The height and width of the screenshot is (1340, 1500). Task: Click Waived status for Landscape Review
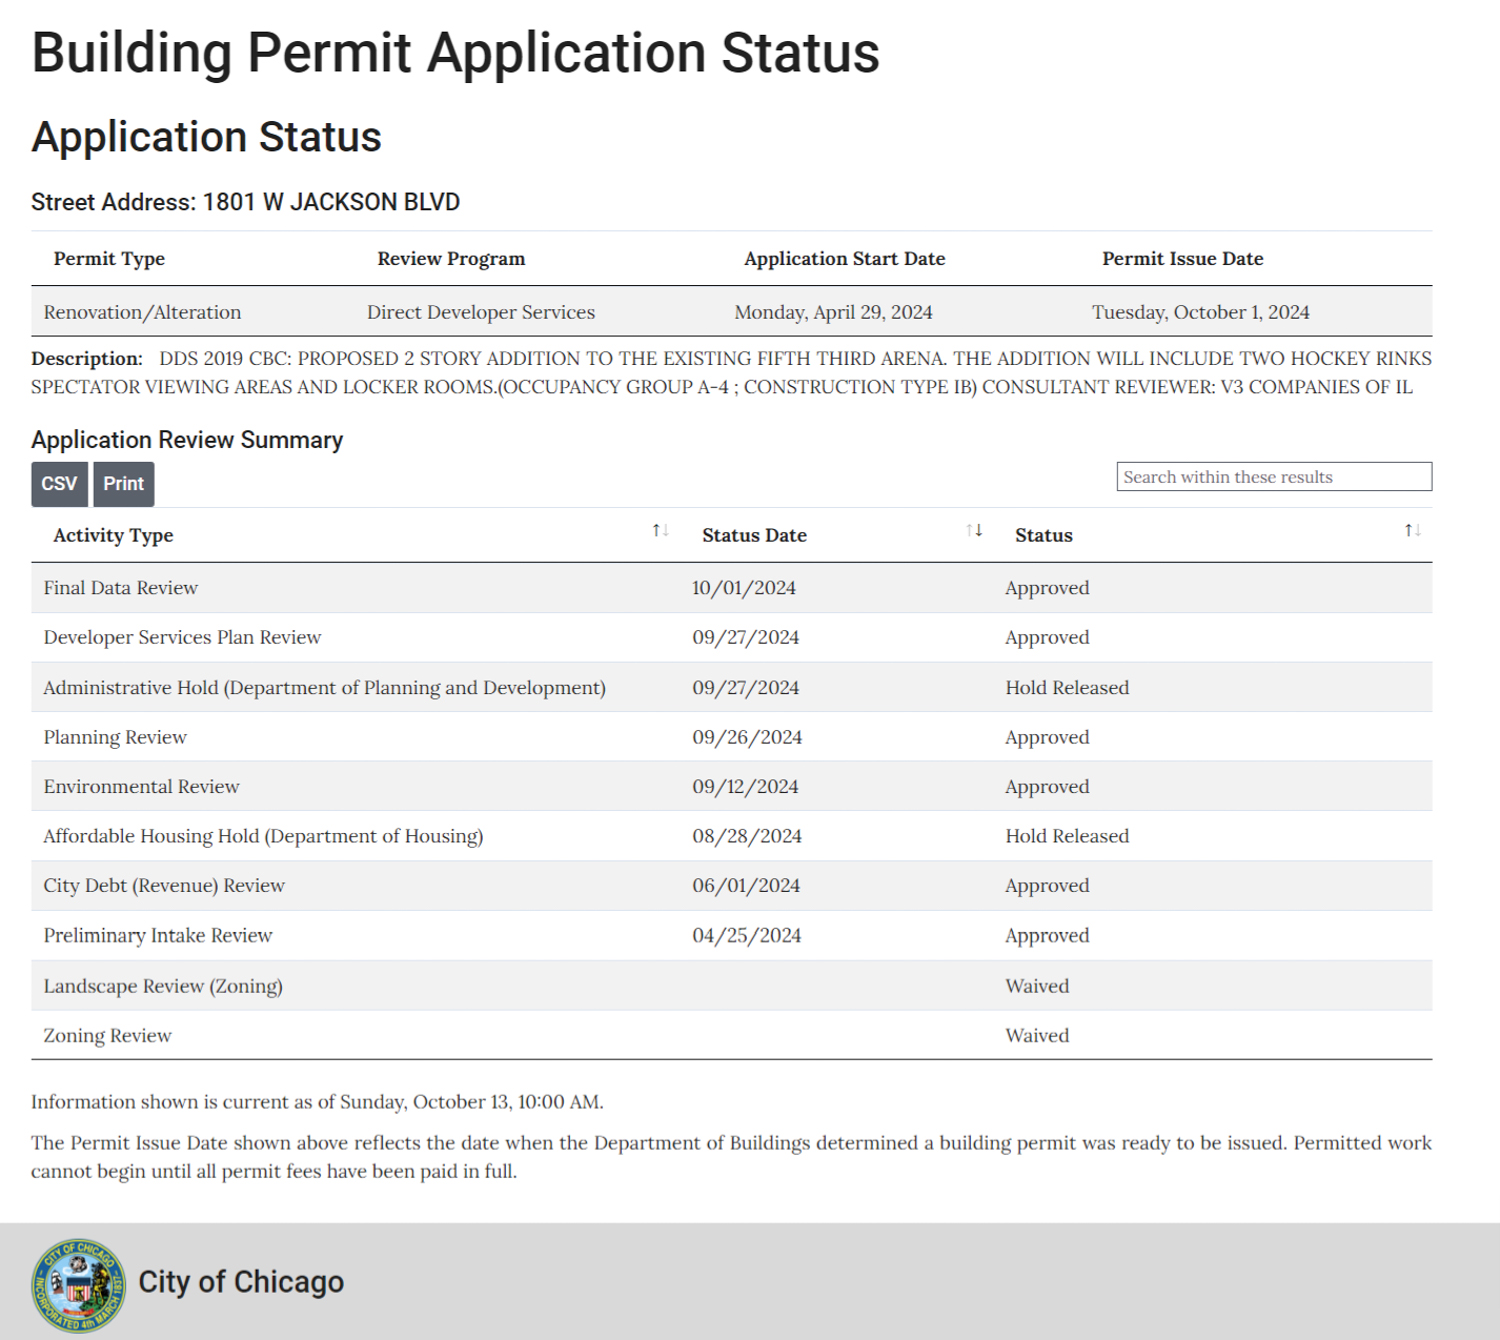(x=1037, y=986)
